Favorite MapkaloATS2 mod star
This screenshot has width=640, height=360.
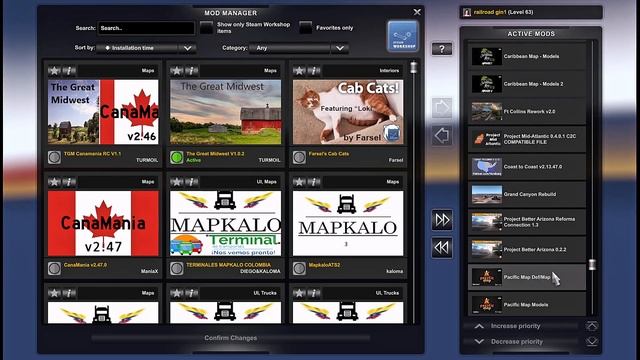click(x=299, y=182)
